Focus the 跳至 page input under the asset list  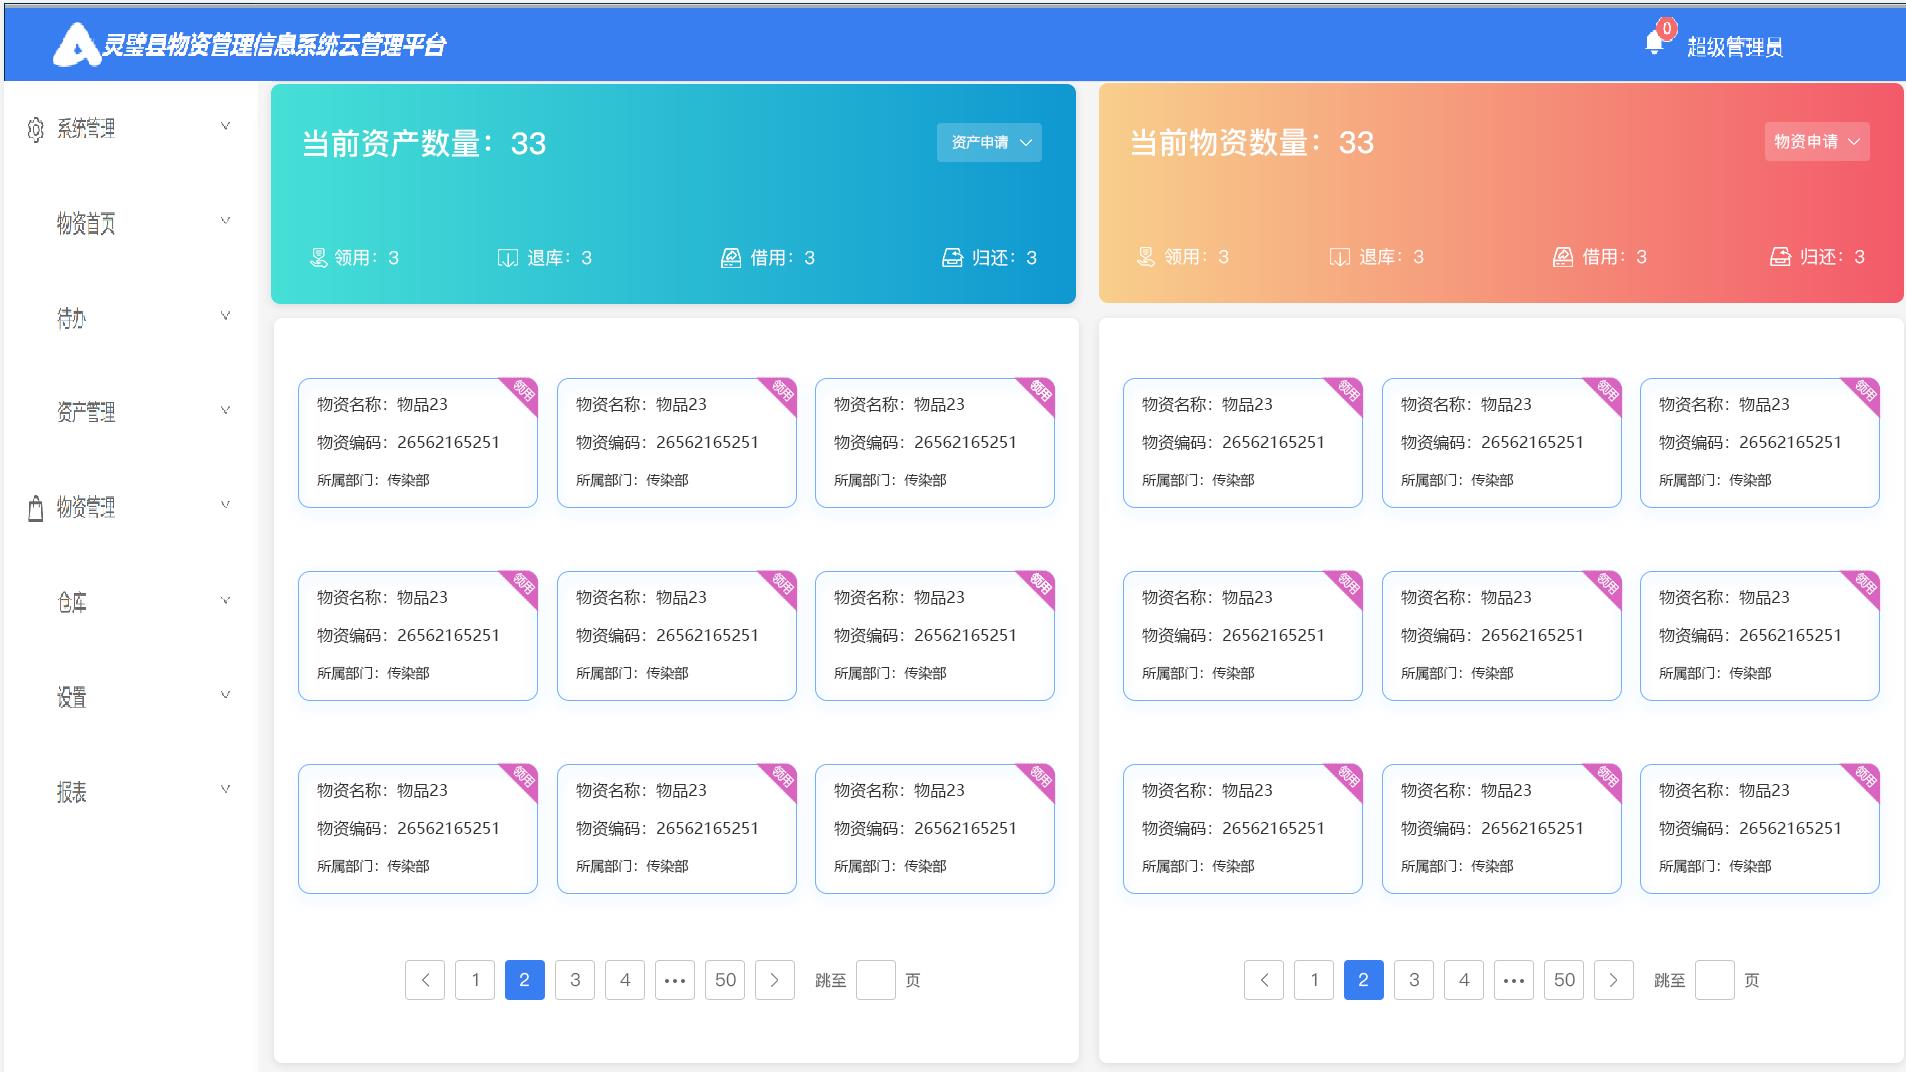point(876,980)
